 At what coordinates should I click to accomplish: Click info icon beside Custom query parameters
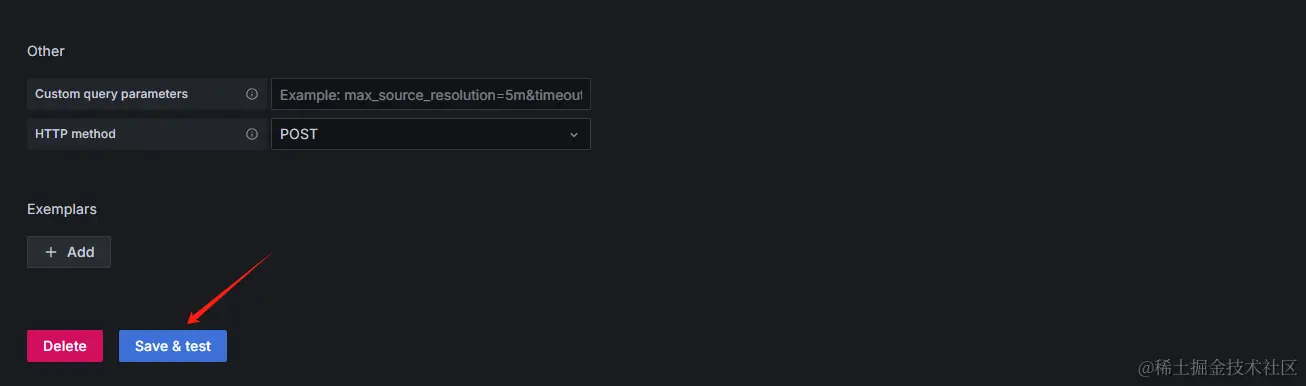click(252, 94)
